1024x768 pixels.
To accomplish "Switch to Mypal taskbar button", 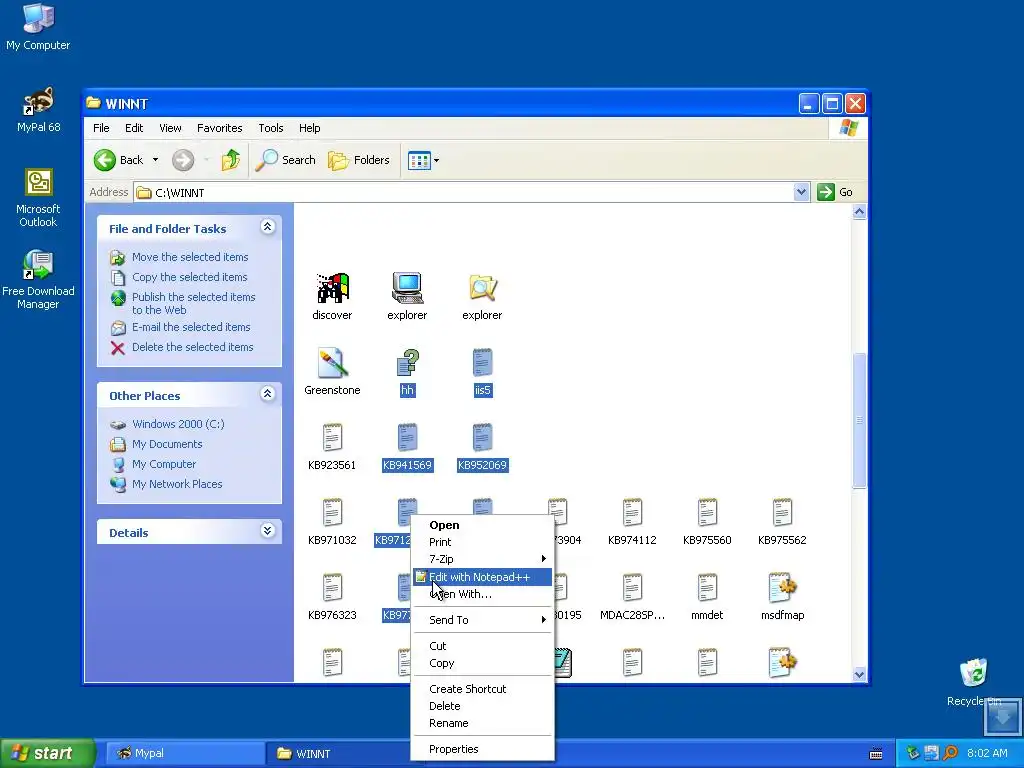I will (185, 753).
